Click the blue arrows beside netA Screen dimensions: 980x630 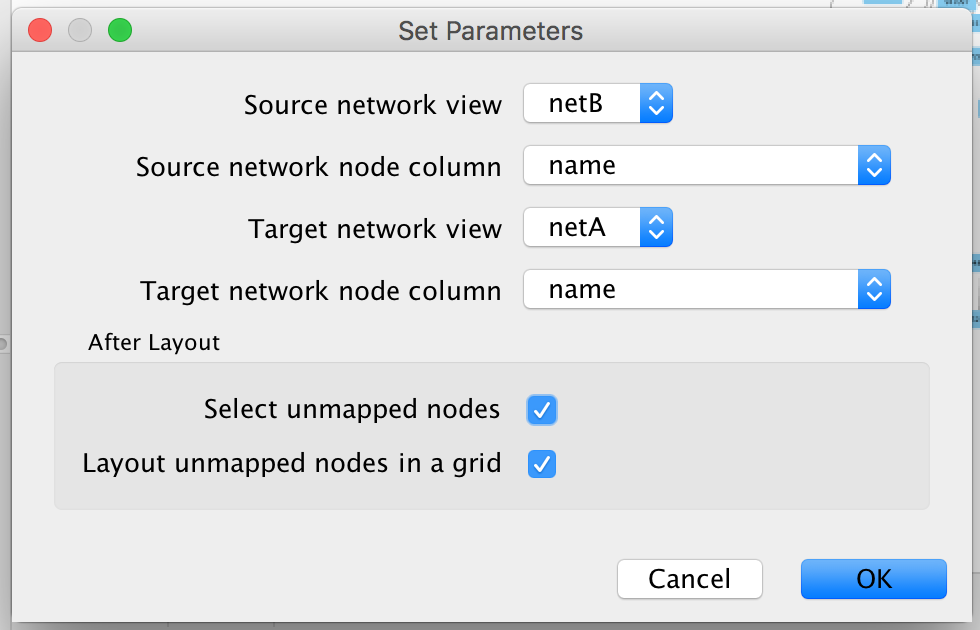pyautogui.click(x=656, y=228)
